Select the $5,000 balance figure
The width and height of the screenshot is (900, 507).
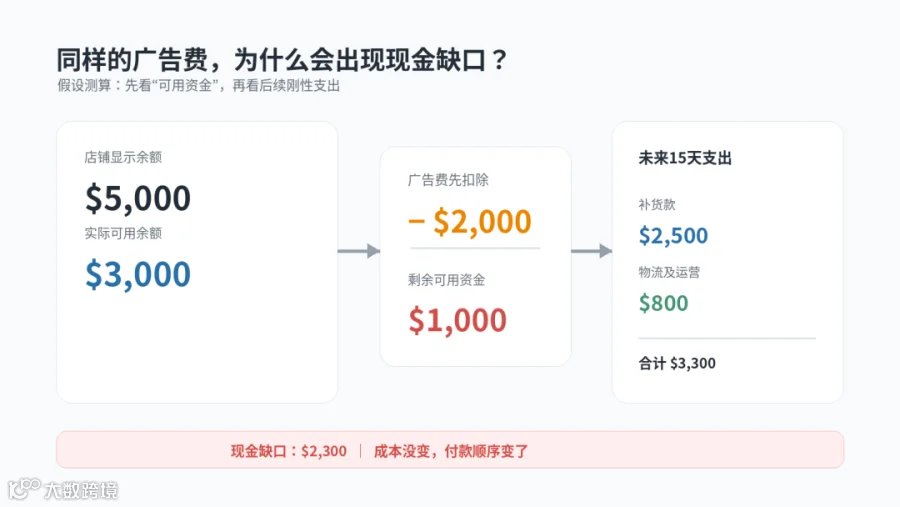[138, 198]
